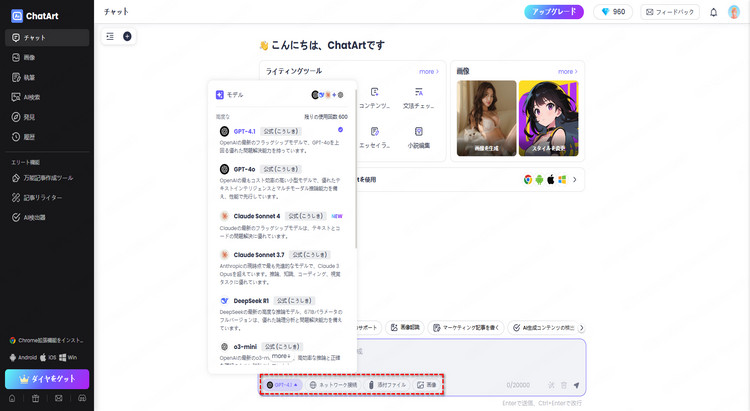Open the 小説編集 writing tool
The height and width of the screenshot is (411, 750).
pyautogui.click(x=419, y=138)
